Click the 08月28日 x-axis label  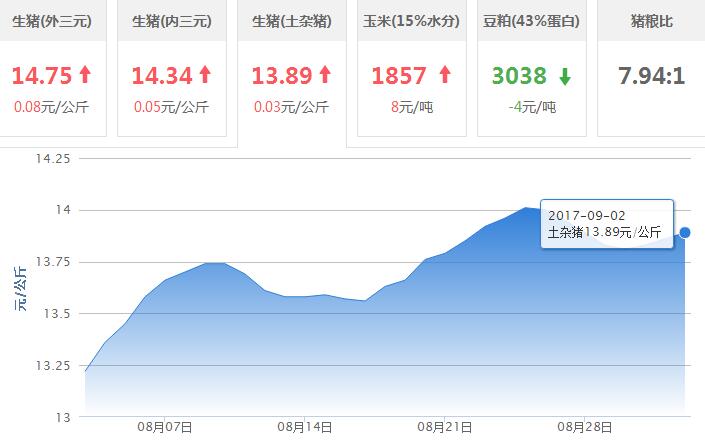coord(586,426)
